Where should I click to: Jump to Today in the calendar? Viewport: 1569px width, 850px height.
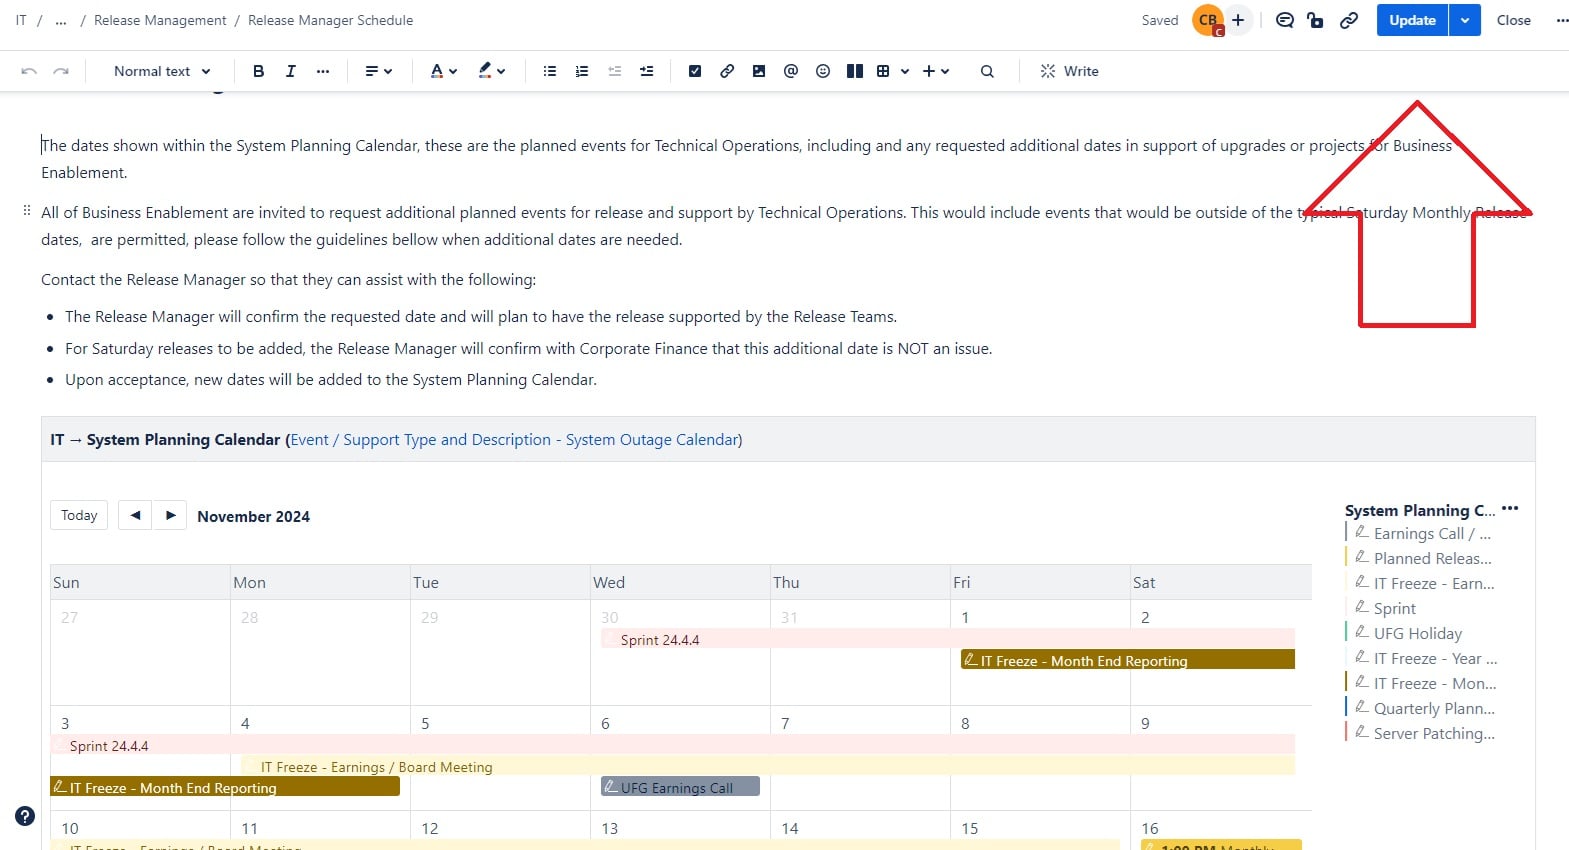coord(79,515)
